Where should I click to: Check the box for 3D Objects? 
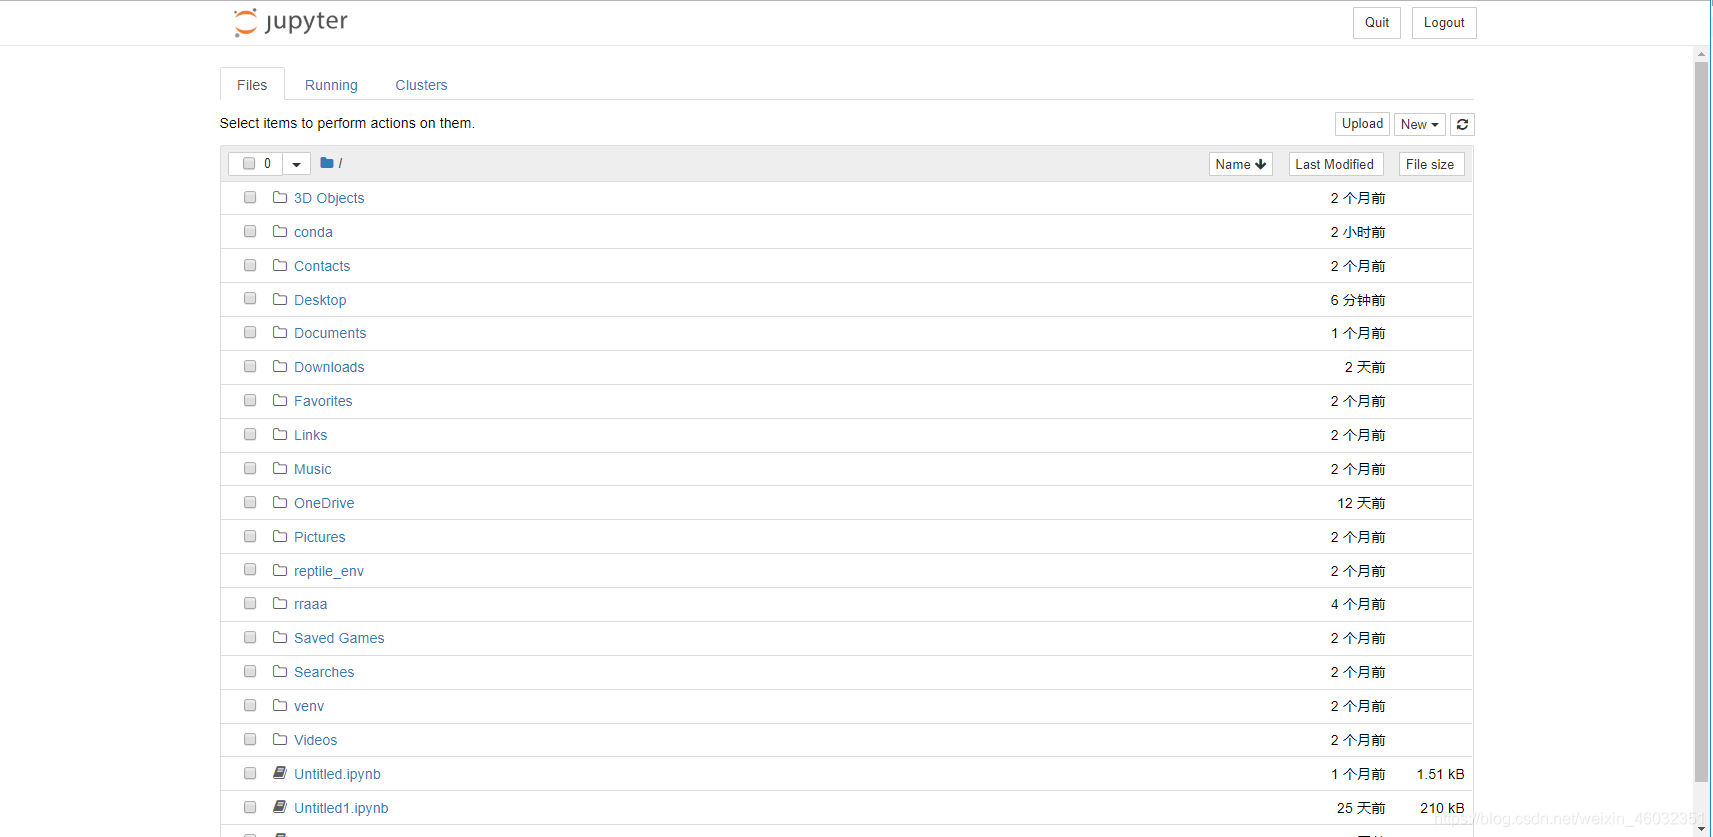[x=250, y=198]
